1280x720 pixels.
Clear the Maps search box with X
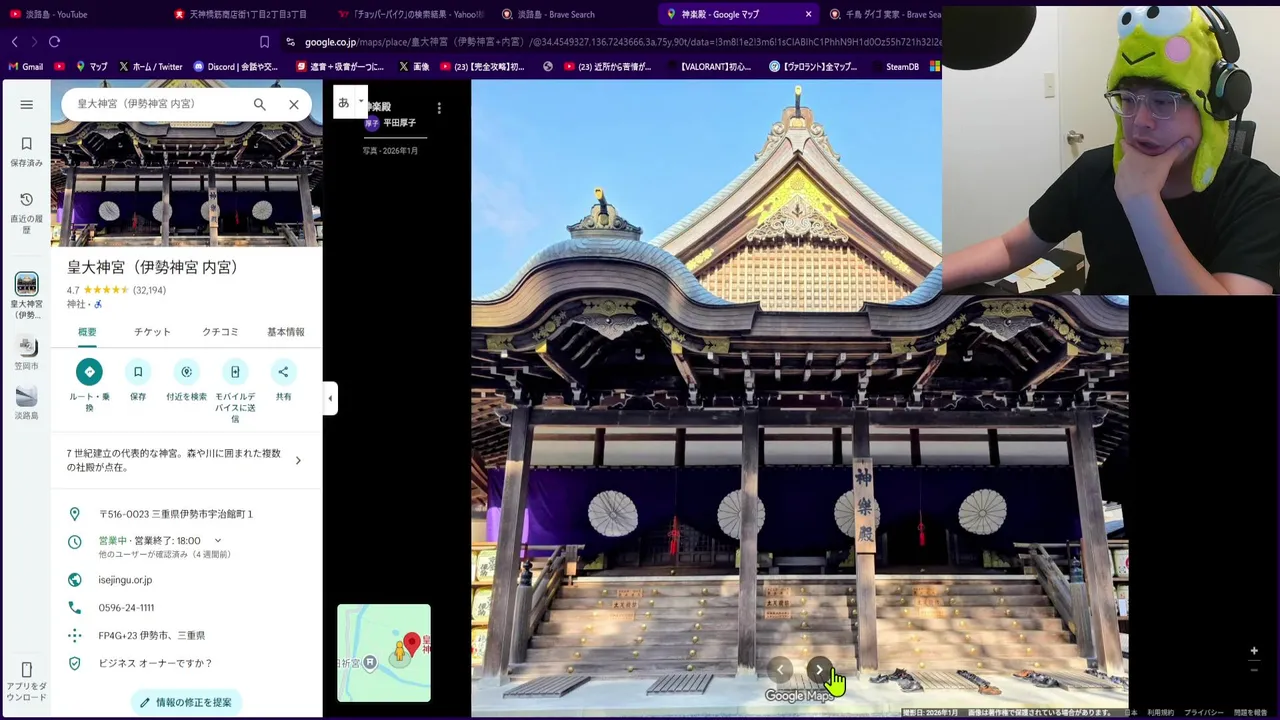pyautogui.click(x=294, y=104)
